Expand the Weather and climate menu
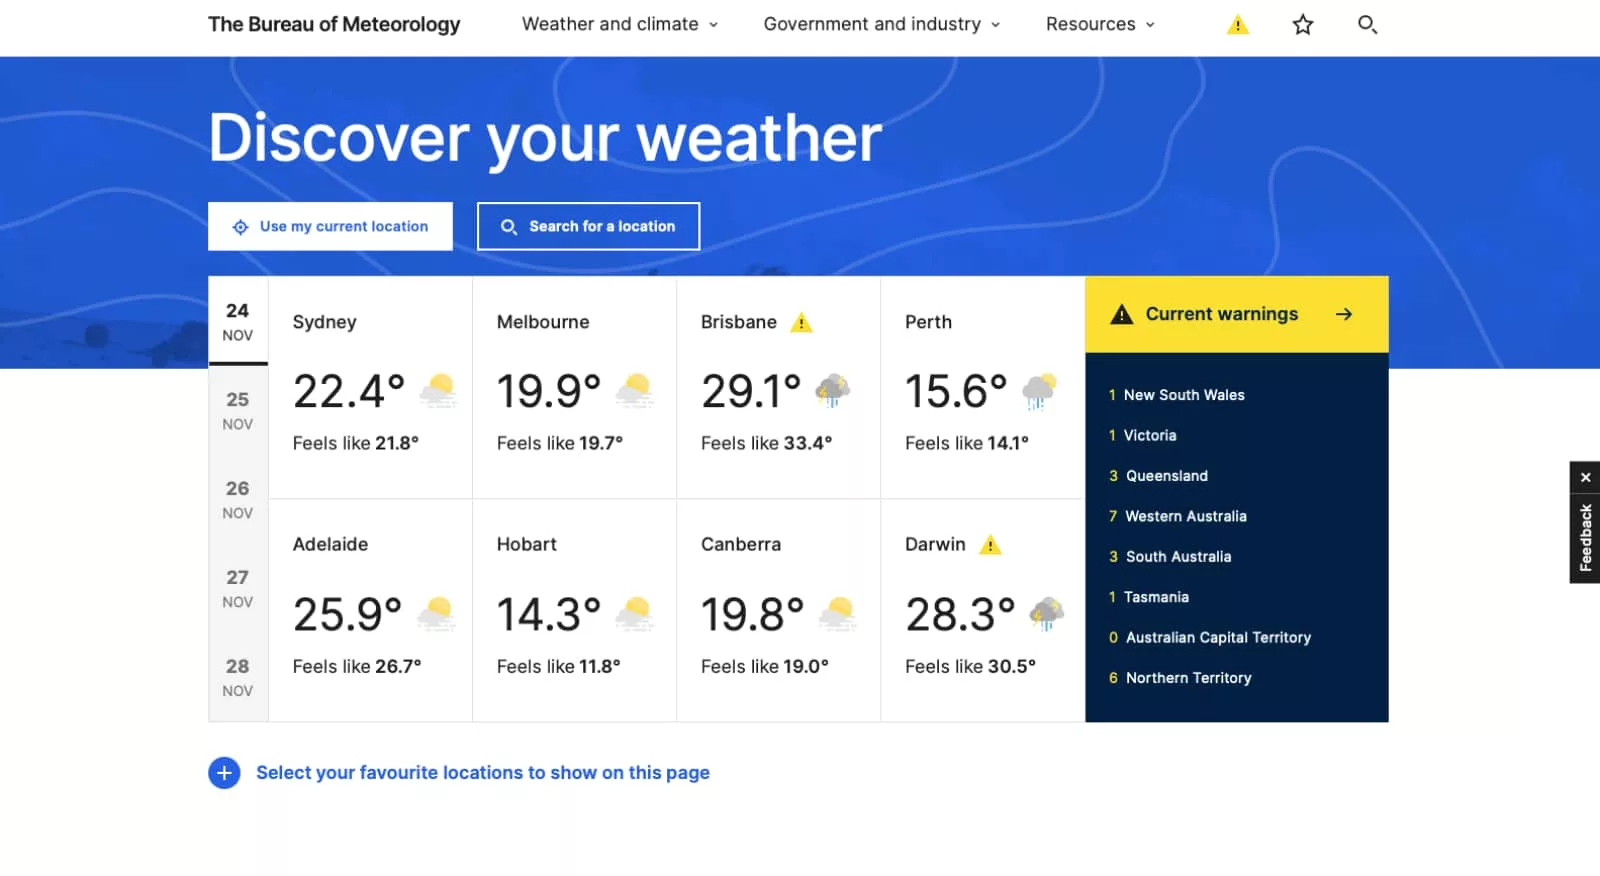The width and height of the screenshot is (1600, 876). [619, 24]
